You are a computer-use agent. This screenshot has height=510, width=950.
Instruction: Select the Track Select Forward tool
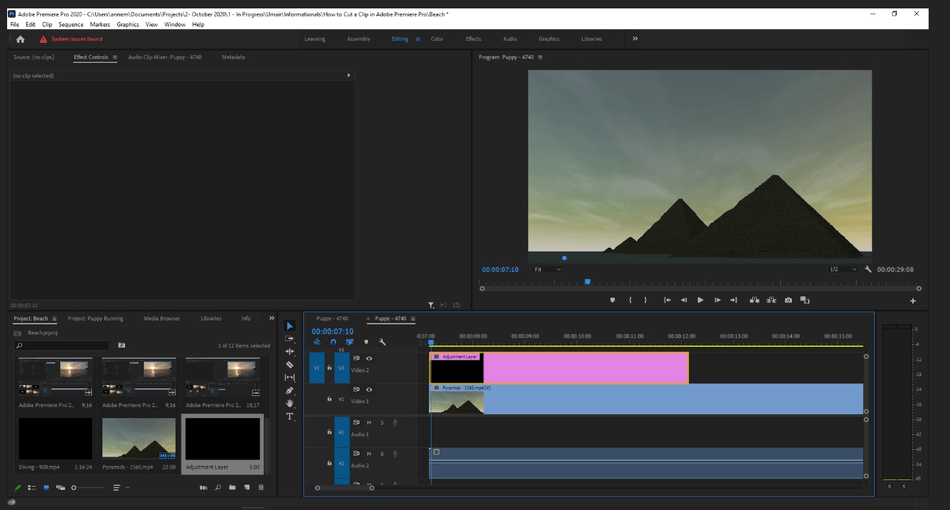[x=290, y=339]
